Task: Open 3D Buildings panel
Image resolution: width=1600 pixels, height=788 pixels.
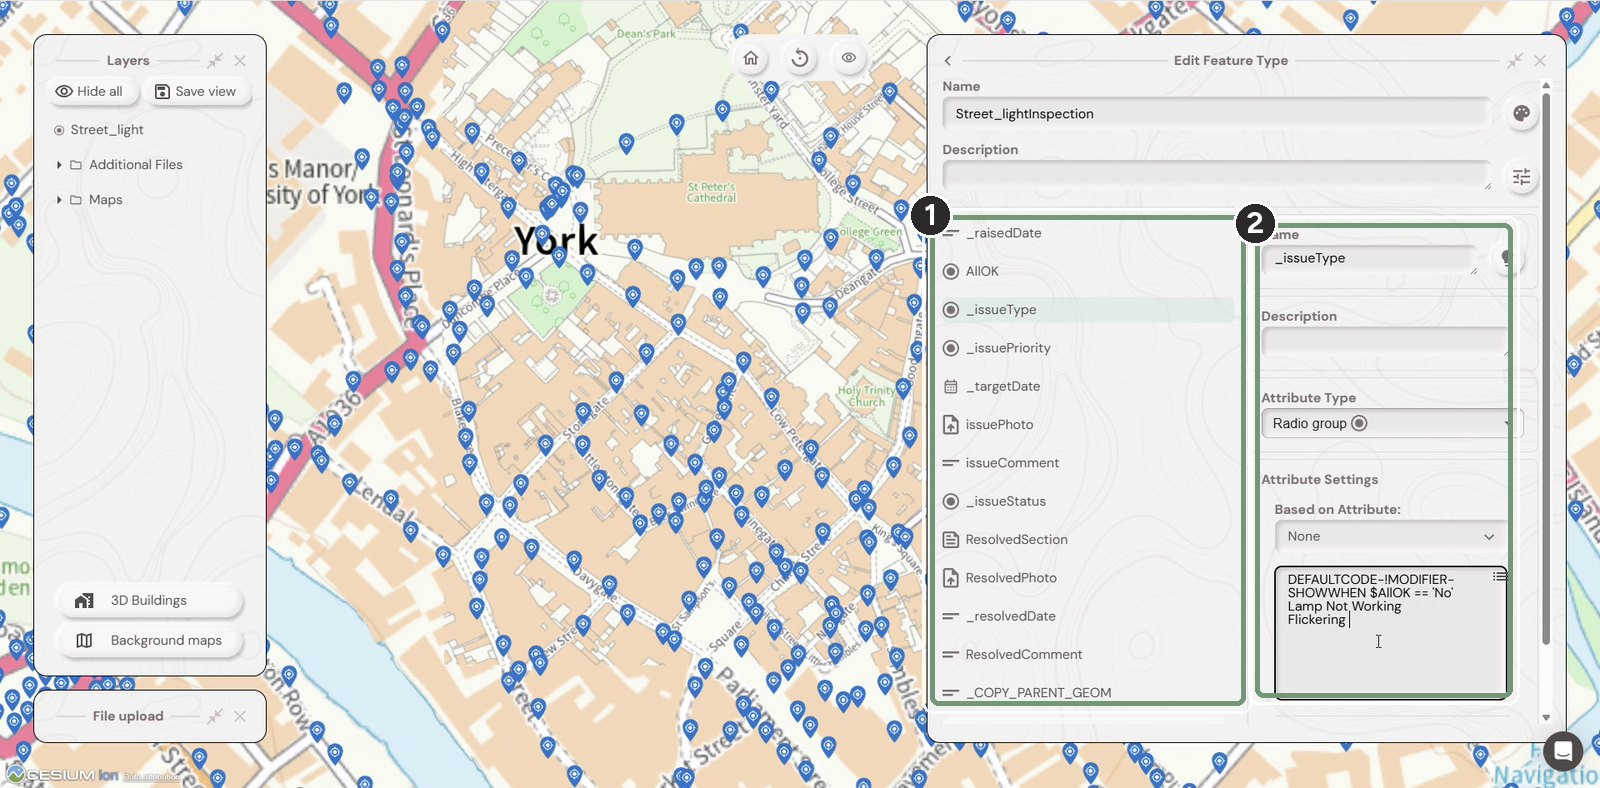Action: click(148, 601)
